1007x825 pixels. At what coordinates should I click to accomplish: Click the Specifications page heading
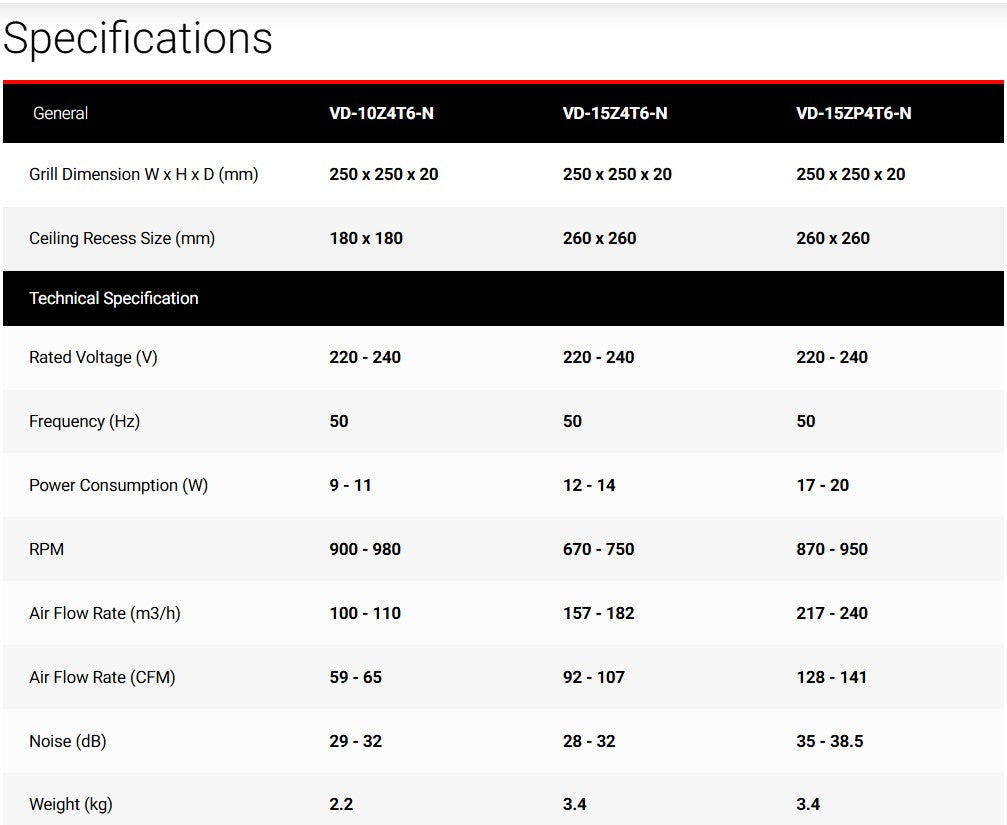138,40
